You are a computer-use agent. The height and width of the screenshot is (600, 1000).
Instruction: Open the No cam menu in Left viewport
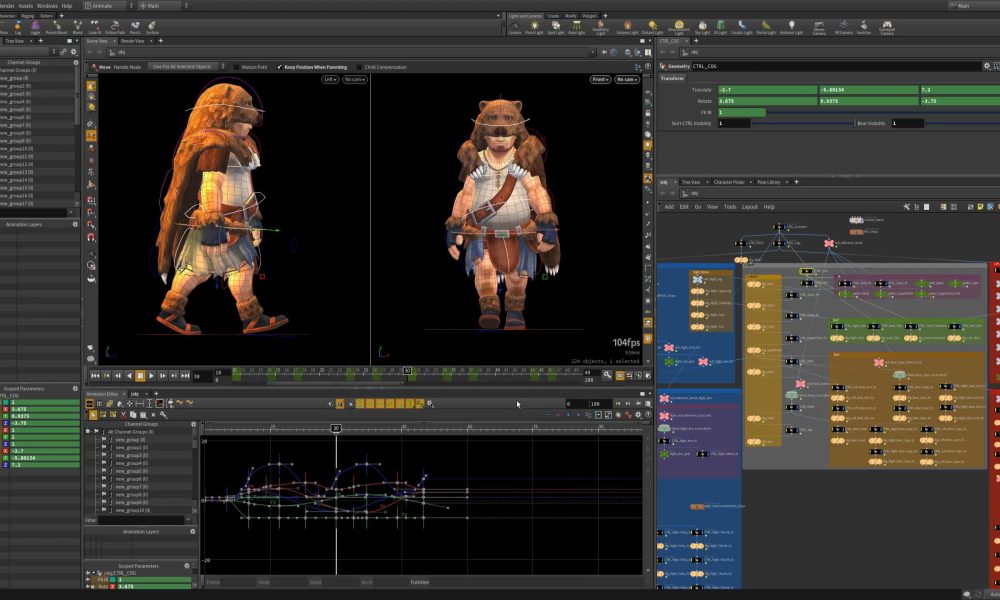point(355,80)
